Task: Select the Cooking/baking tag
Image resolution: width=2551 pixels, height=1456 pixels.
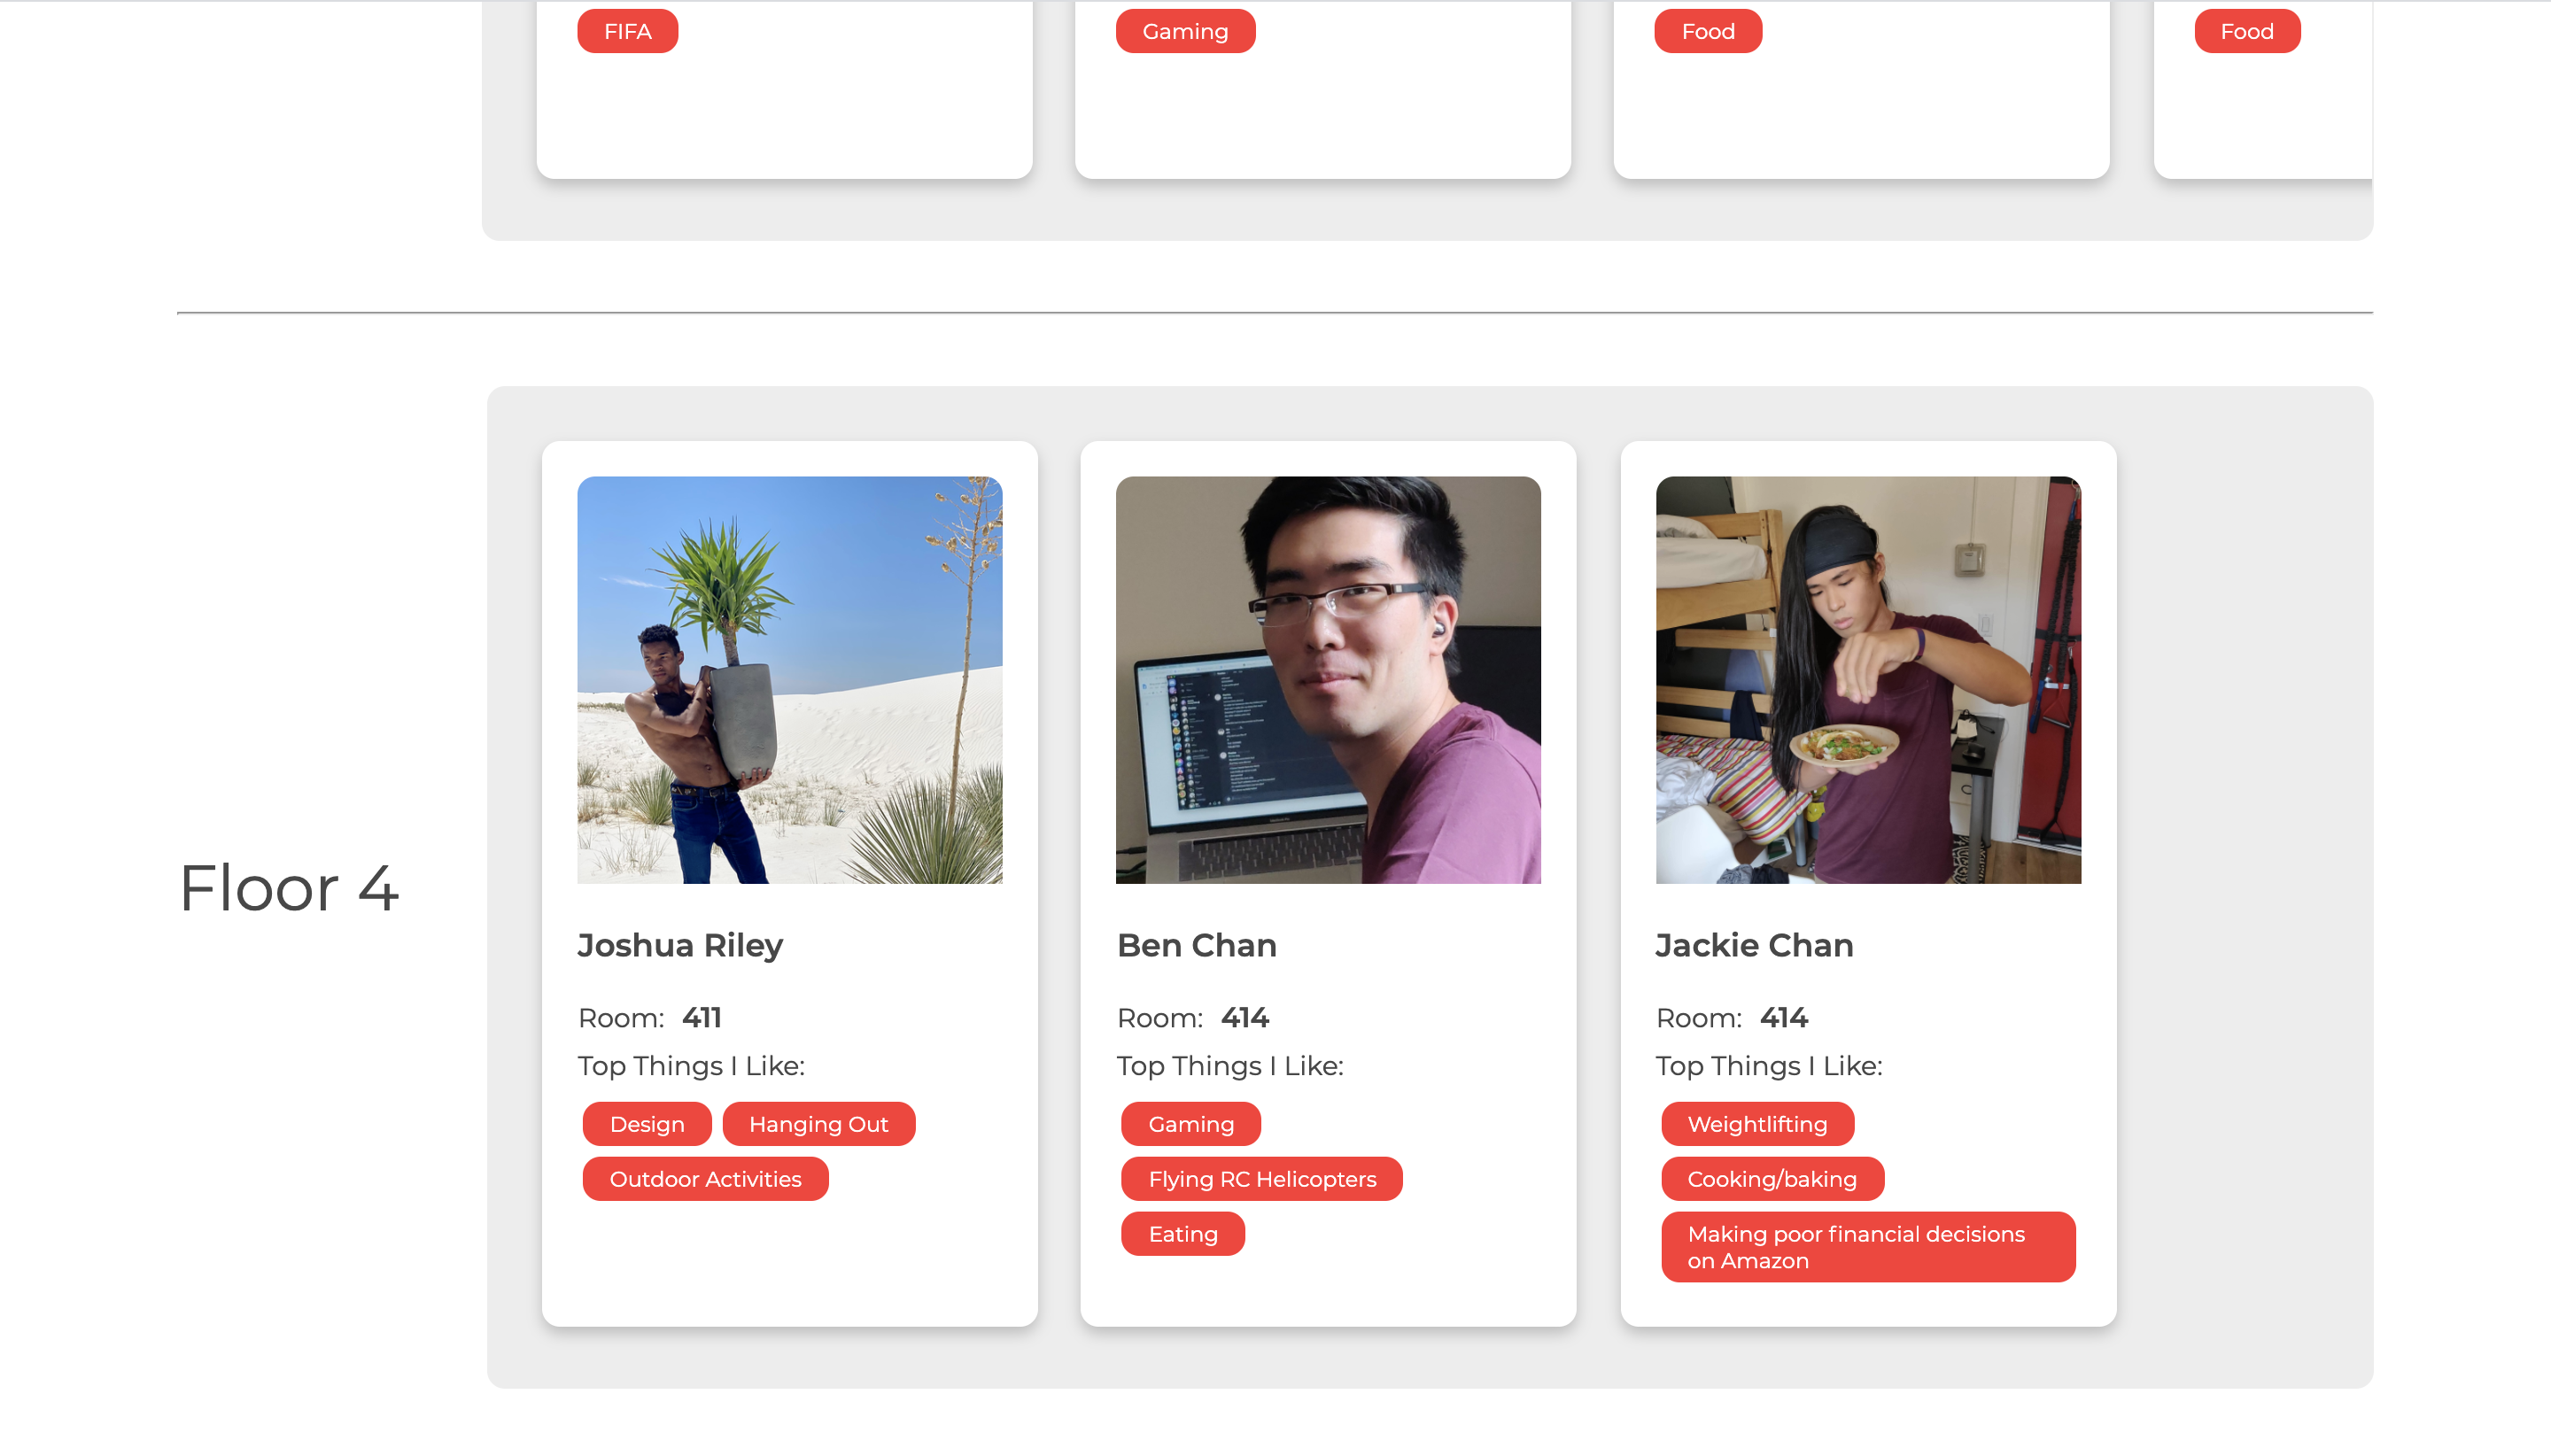Action: 1772,1179
